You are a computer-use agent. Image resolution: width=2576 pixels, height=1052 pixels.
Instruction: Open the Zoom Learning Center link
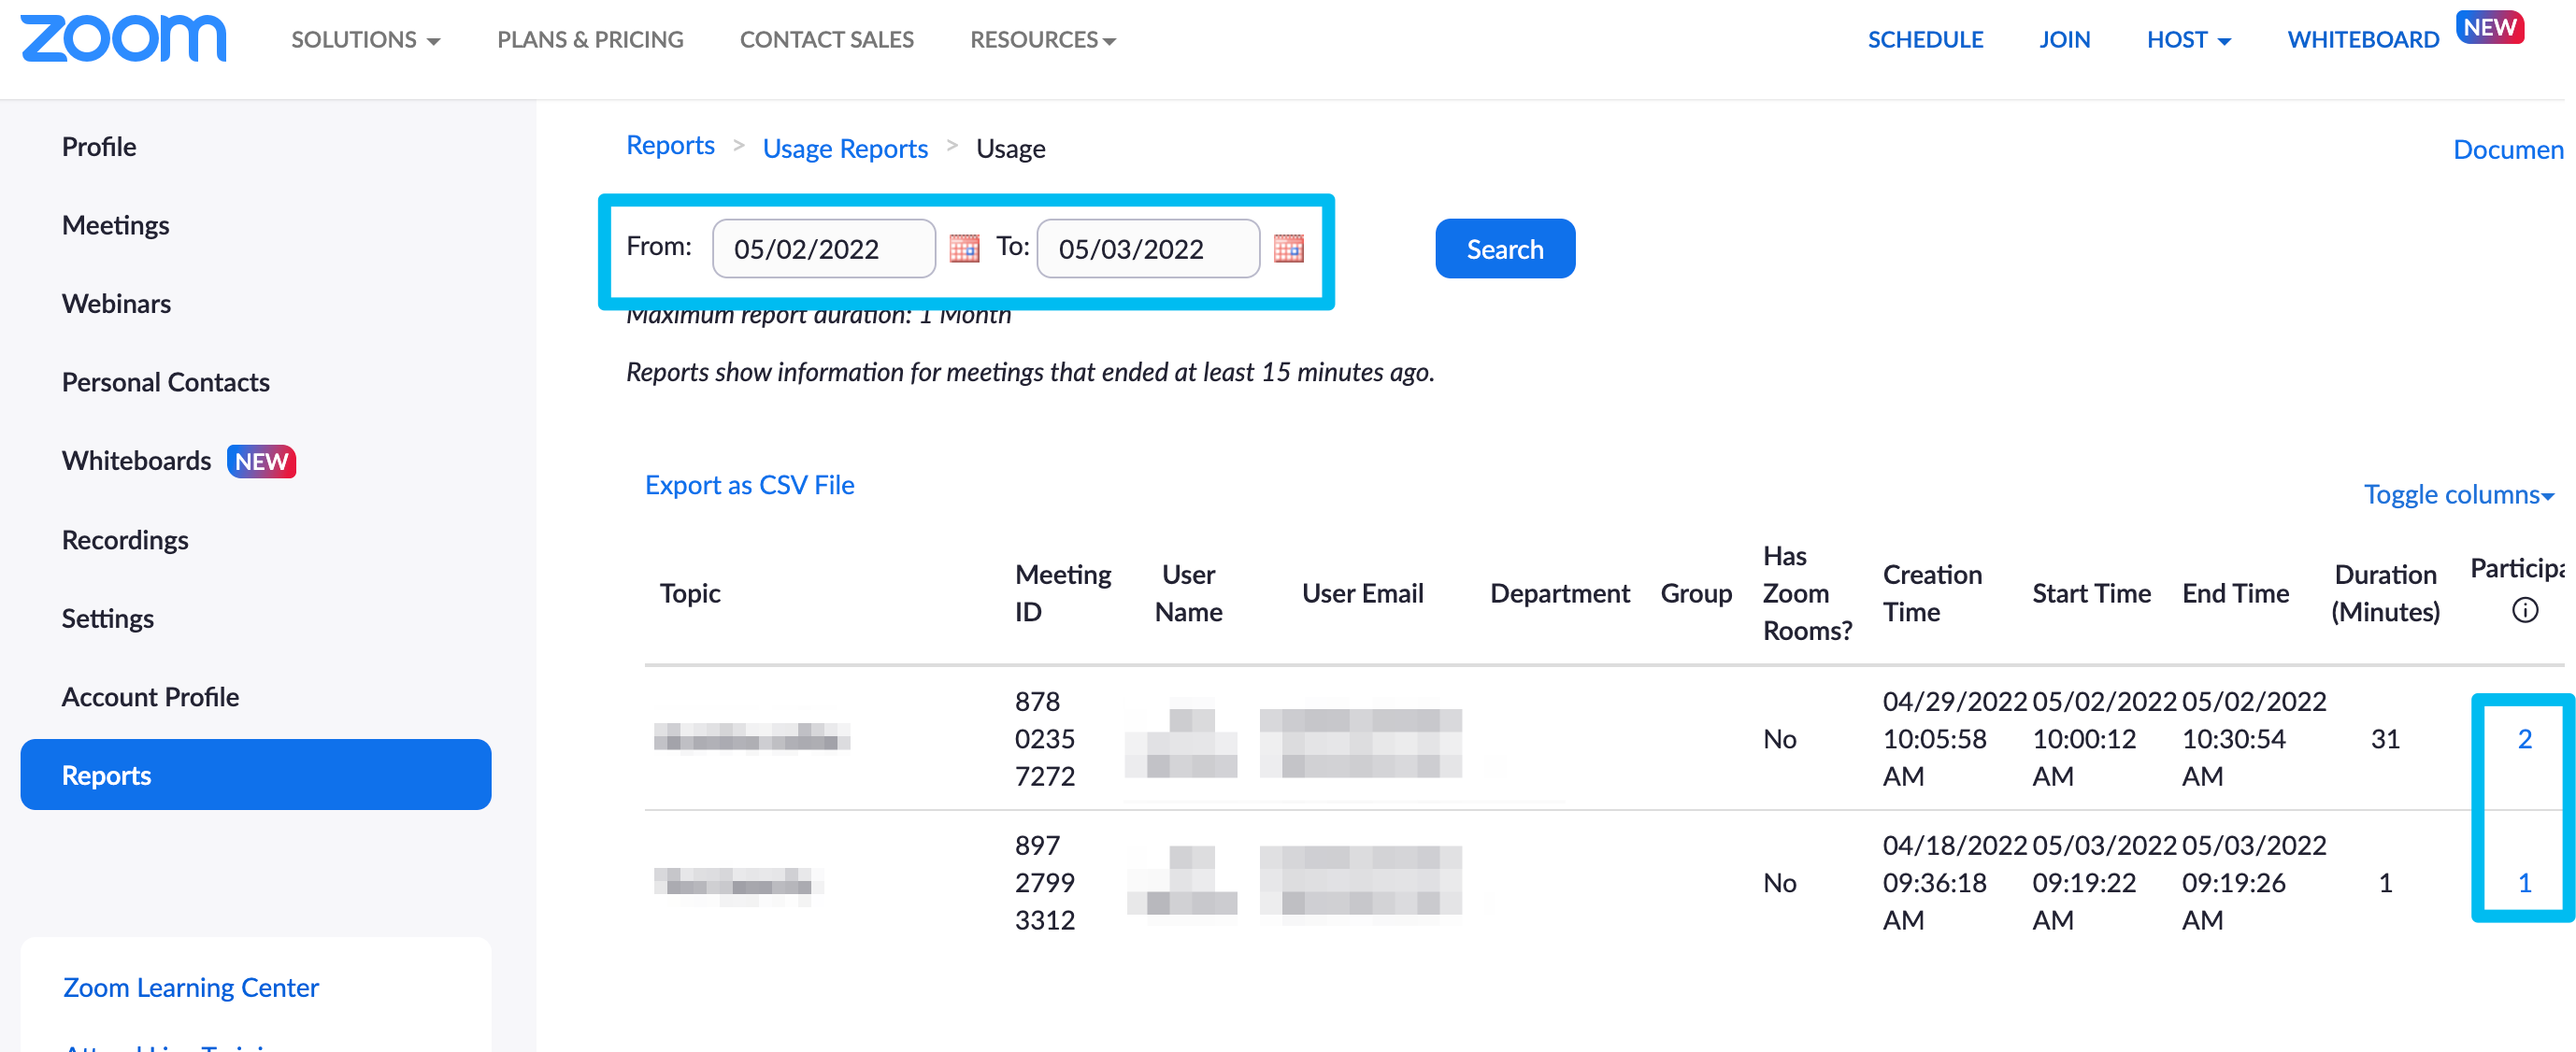pyautogui.click(x=191, y=987)
